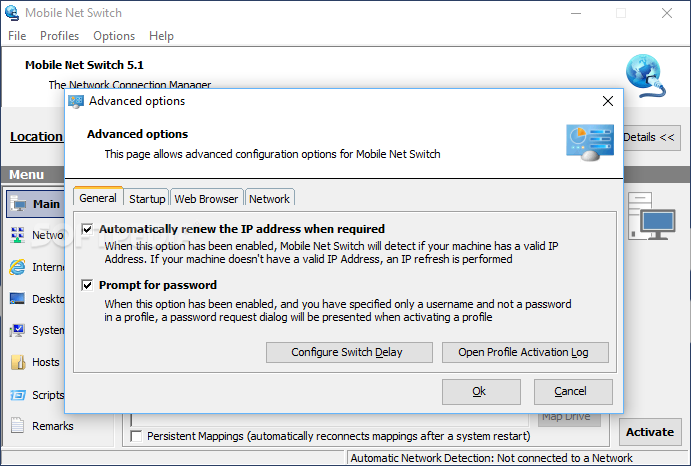Select Remarks label in sidebar
The height and width of the screenshot is (466, 691).
pyautogui.click(x=53, y=426)
